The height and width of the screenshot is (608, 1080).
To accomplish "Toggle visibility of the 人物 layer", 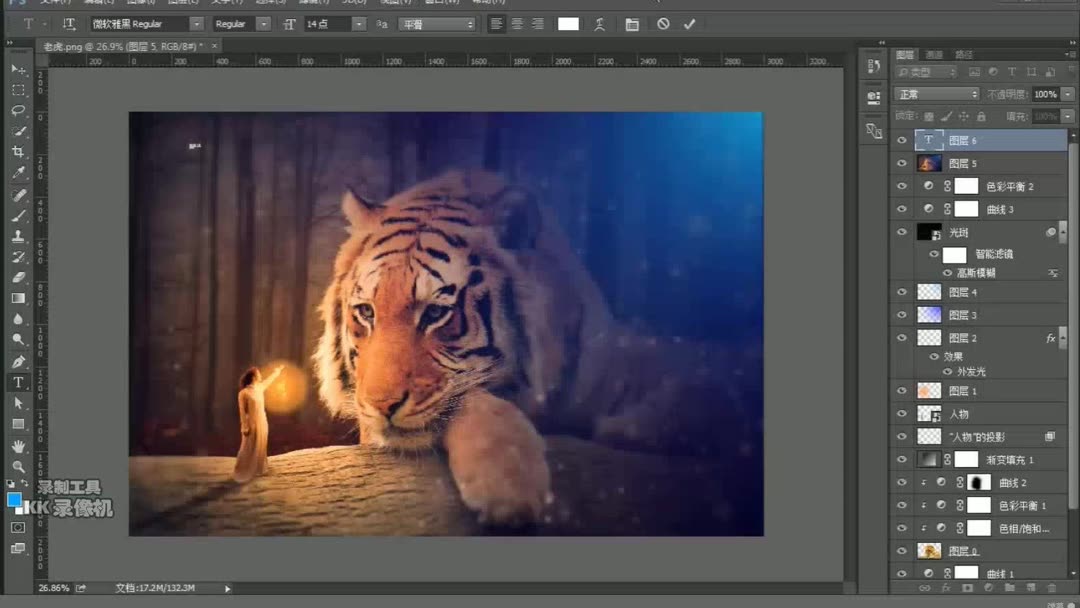I will tap(902, 413).
